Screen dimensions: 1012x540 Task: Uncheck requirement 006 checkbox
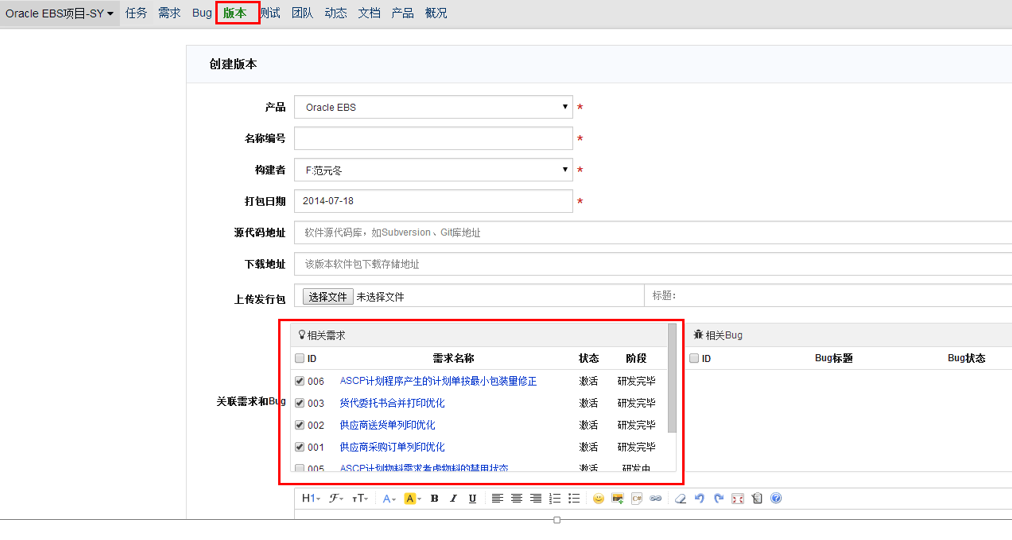click(300, 381)
